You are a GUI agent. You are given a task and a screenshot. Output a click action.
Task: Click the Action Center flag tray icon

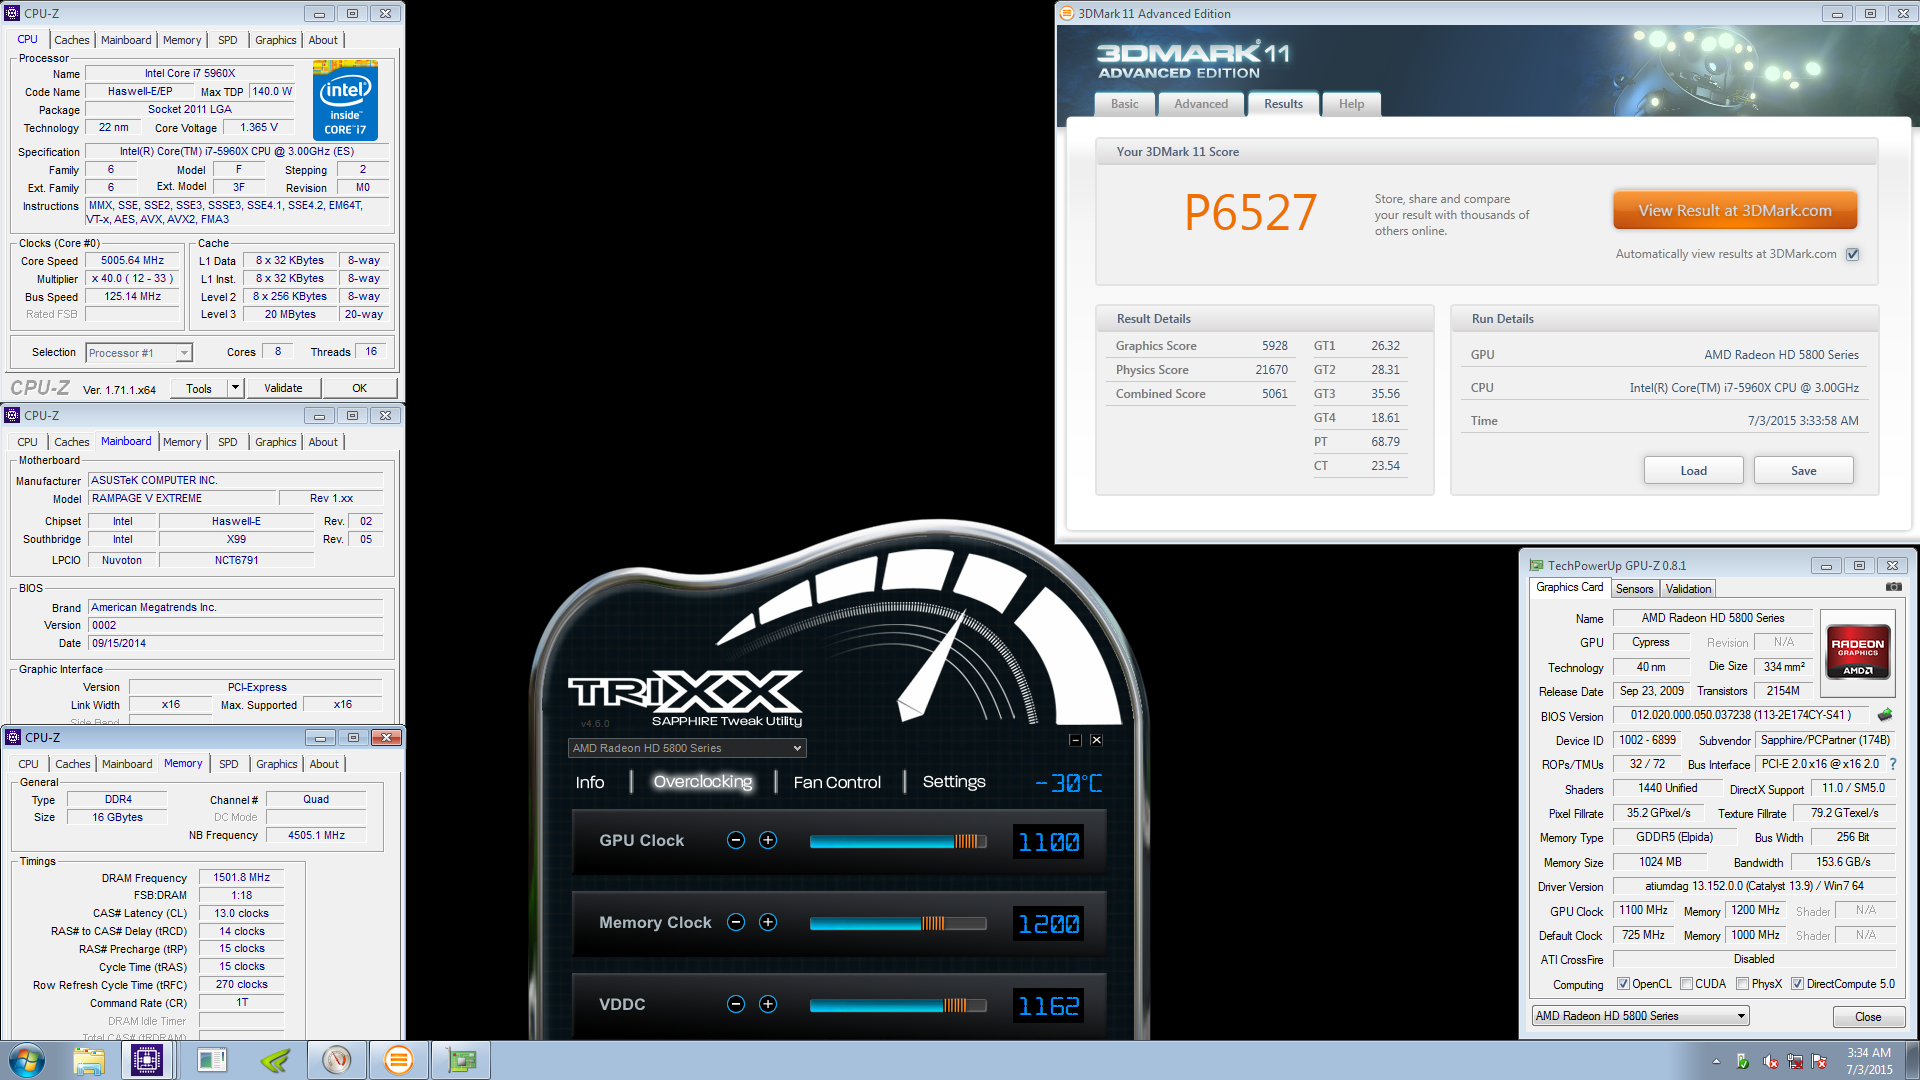click(1819, 1061)
